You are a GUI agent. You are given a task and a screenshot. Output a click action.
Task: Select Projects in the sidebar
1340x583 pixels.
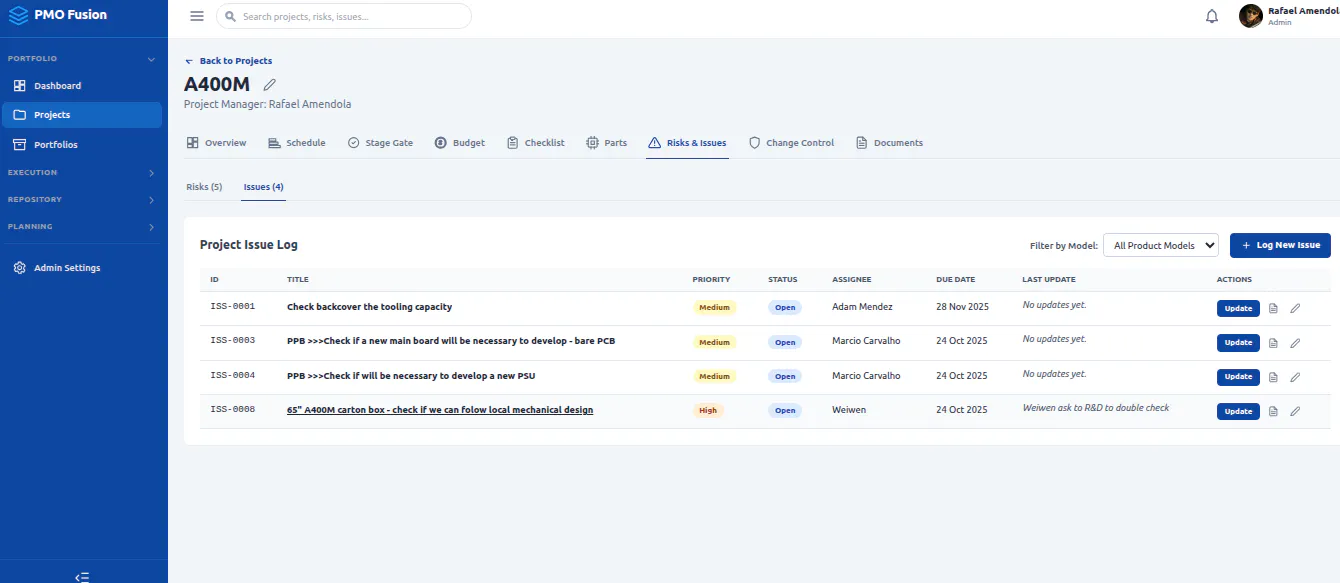tap(82, 115)
